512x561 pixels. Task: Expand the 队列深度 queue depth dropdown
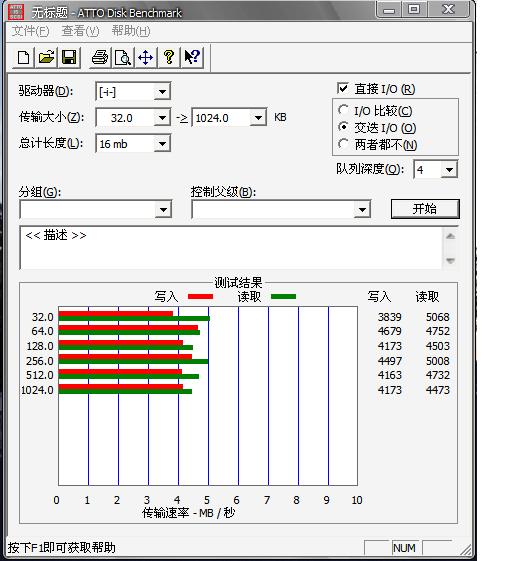[449, 170]
